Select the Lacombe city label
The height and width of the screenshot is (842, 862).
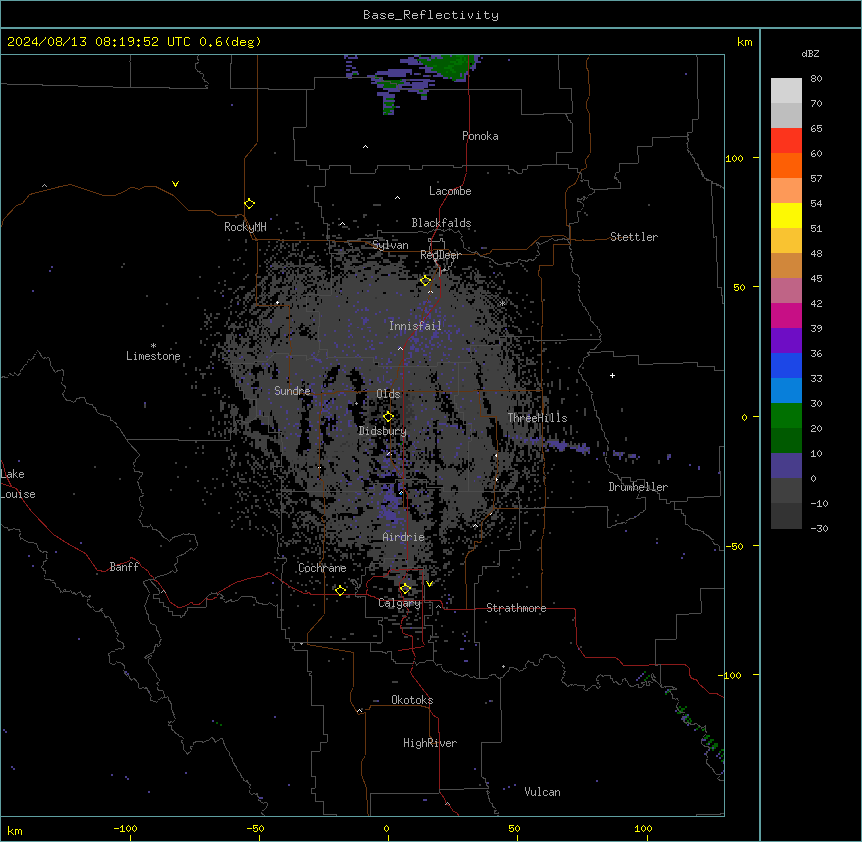450,191
